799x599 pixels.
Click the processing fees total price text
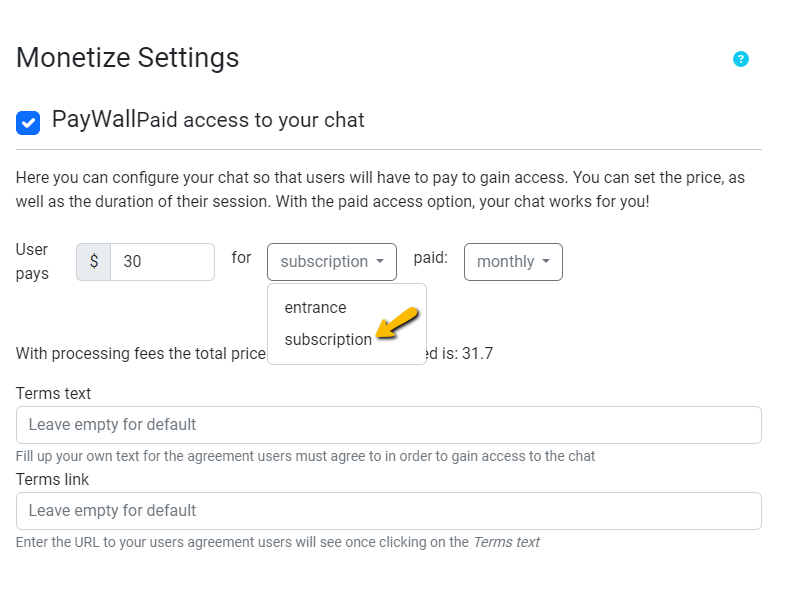click(x=140, y=354)
